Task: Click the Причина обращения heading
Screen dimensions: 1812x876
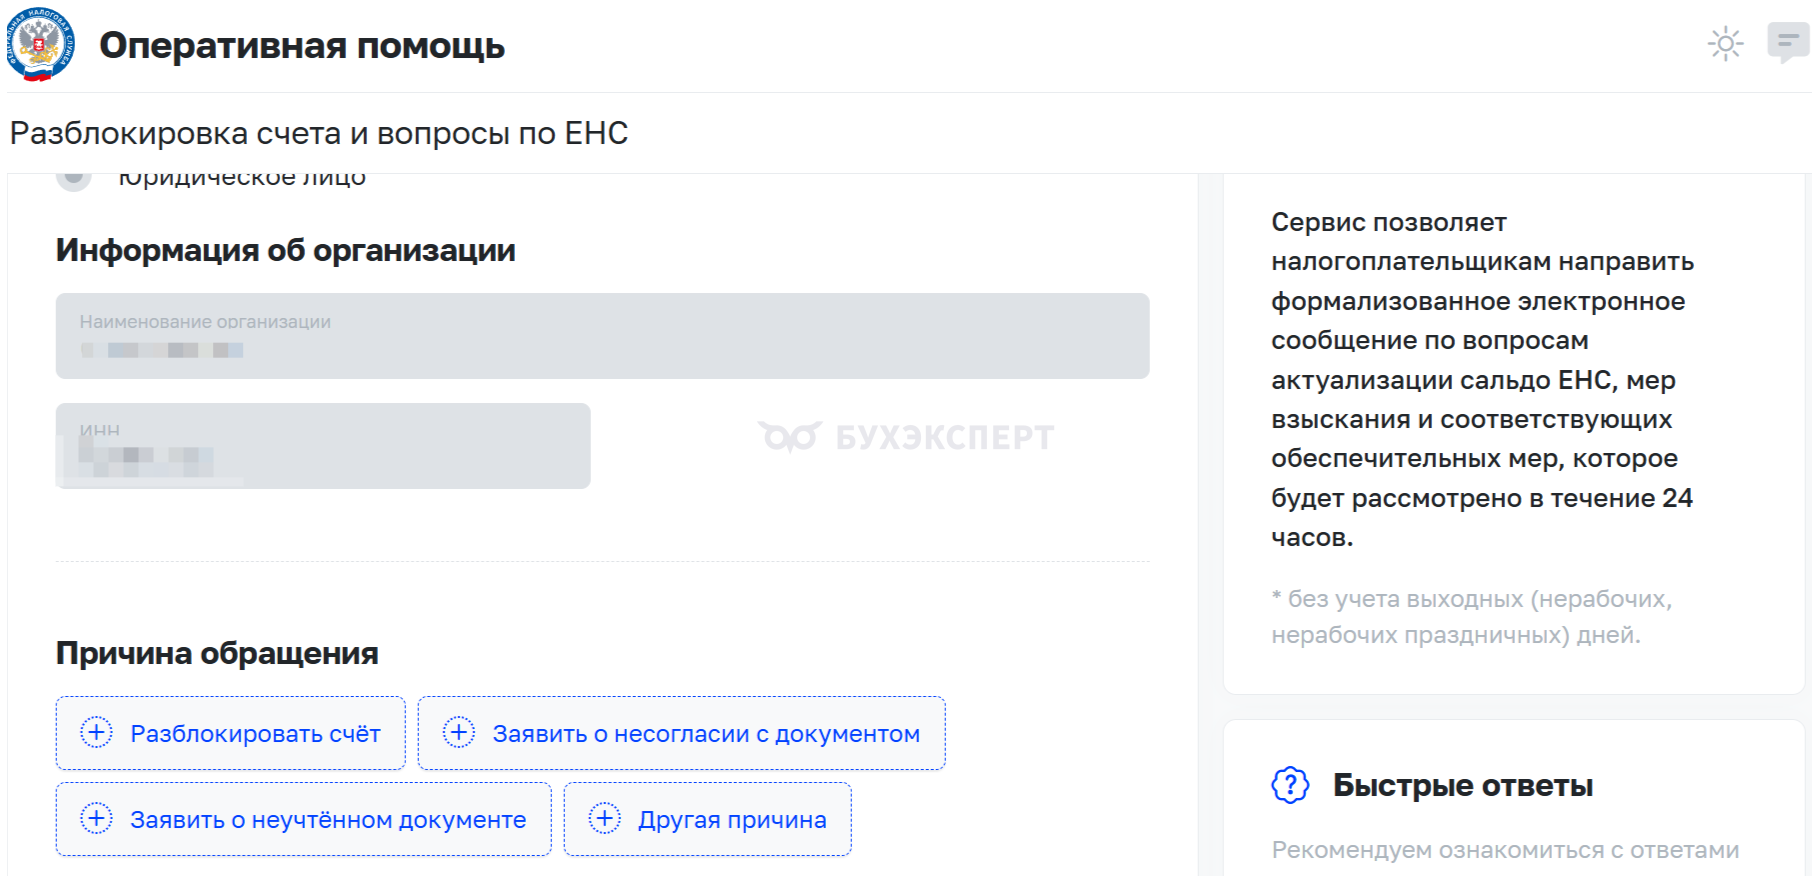Action: 217,653
